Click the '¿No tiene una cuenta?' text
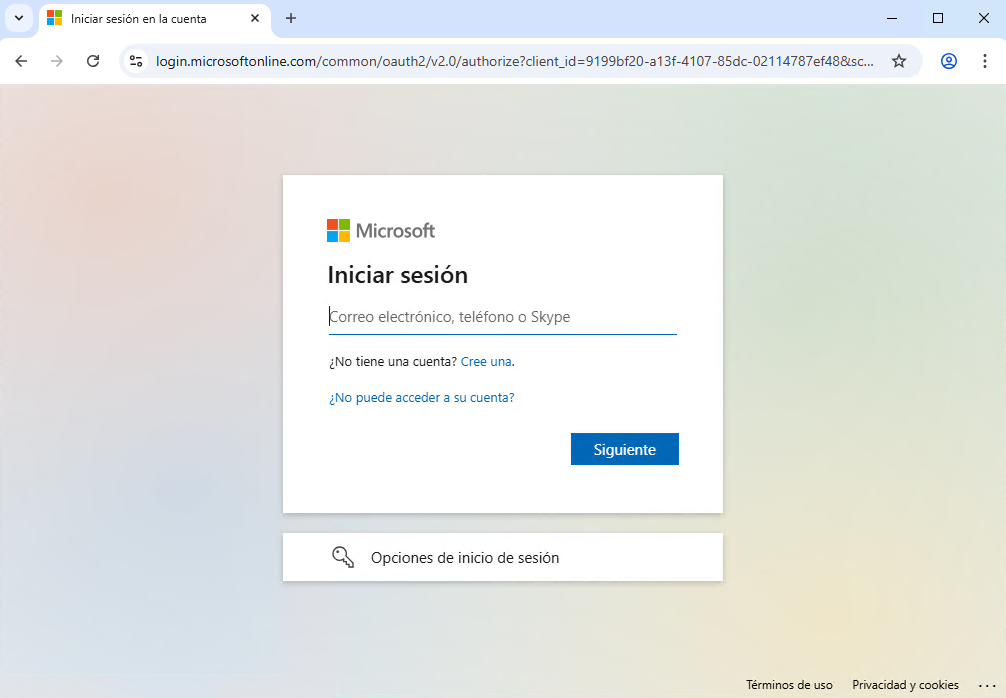This screenshot has height=698, width=1006. pyautogui.click(x=393, y=362)
